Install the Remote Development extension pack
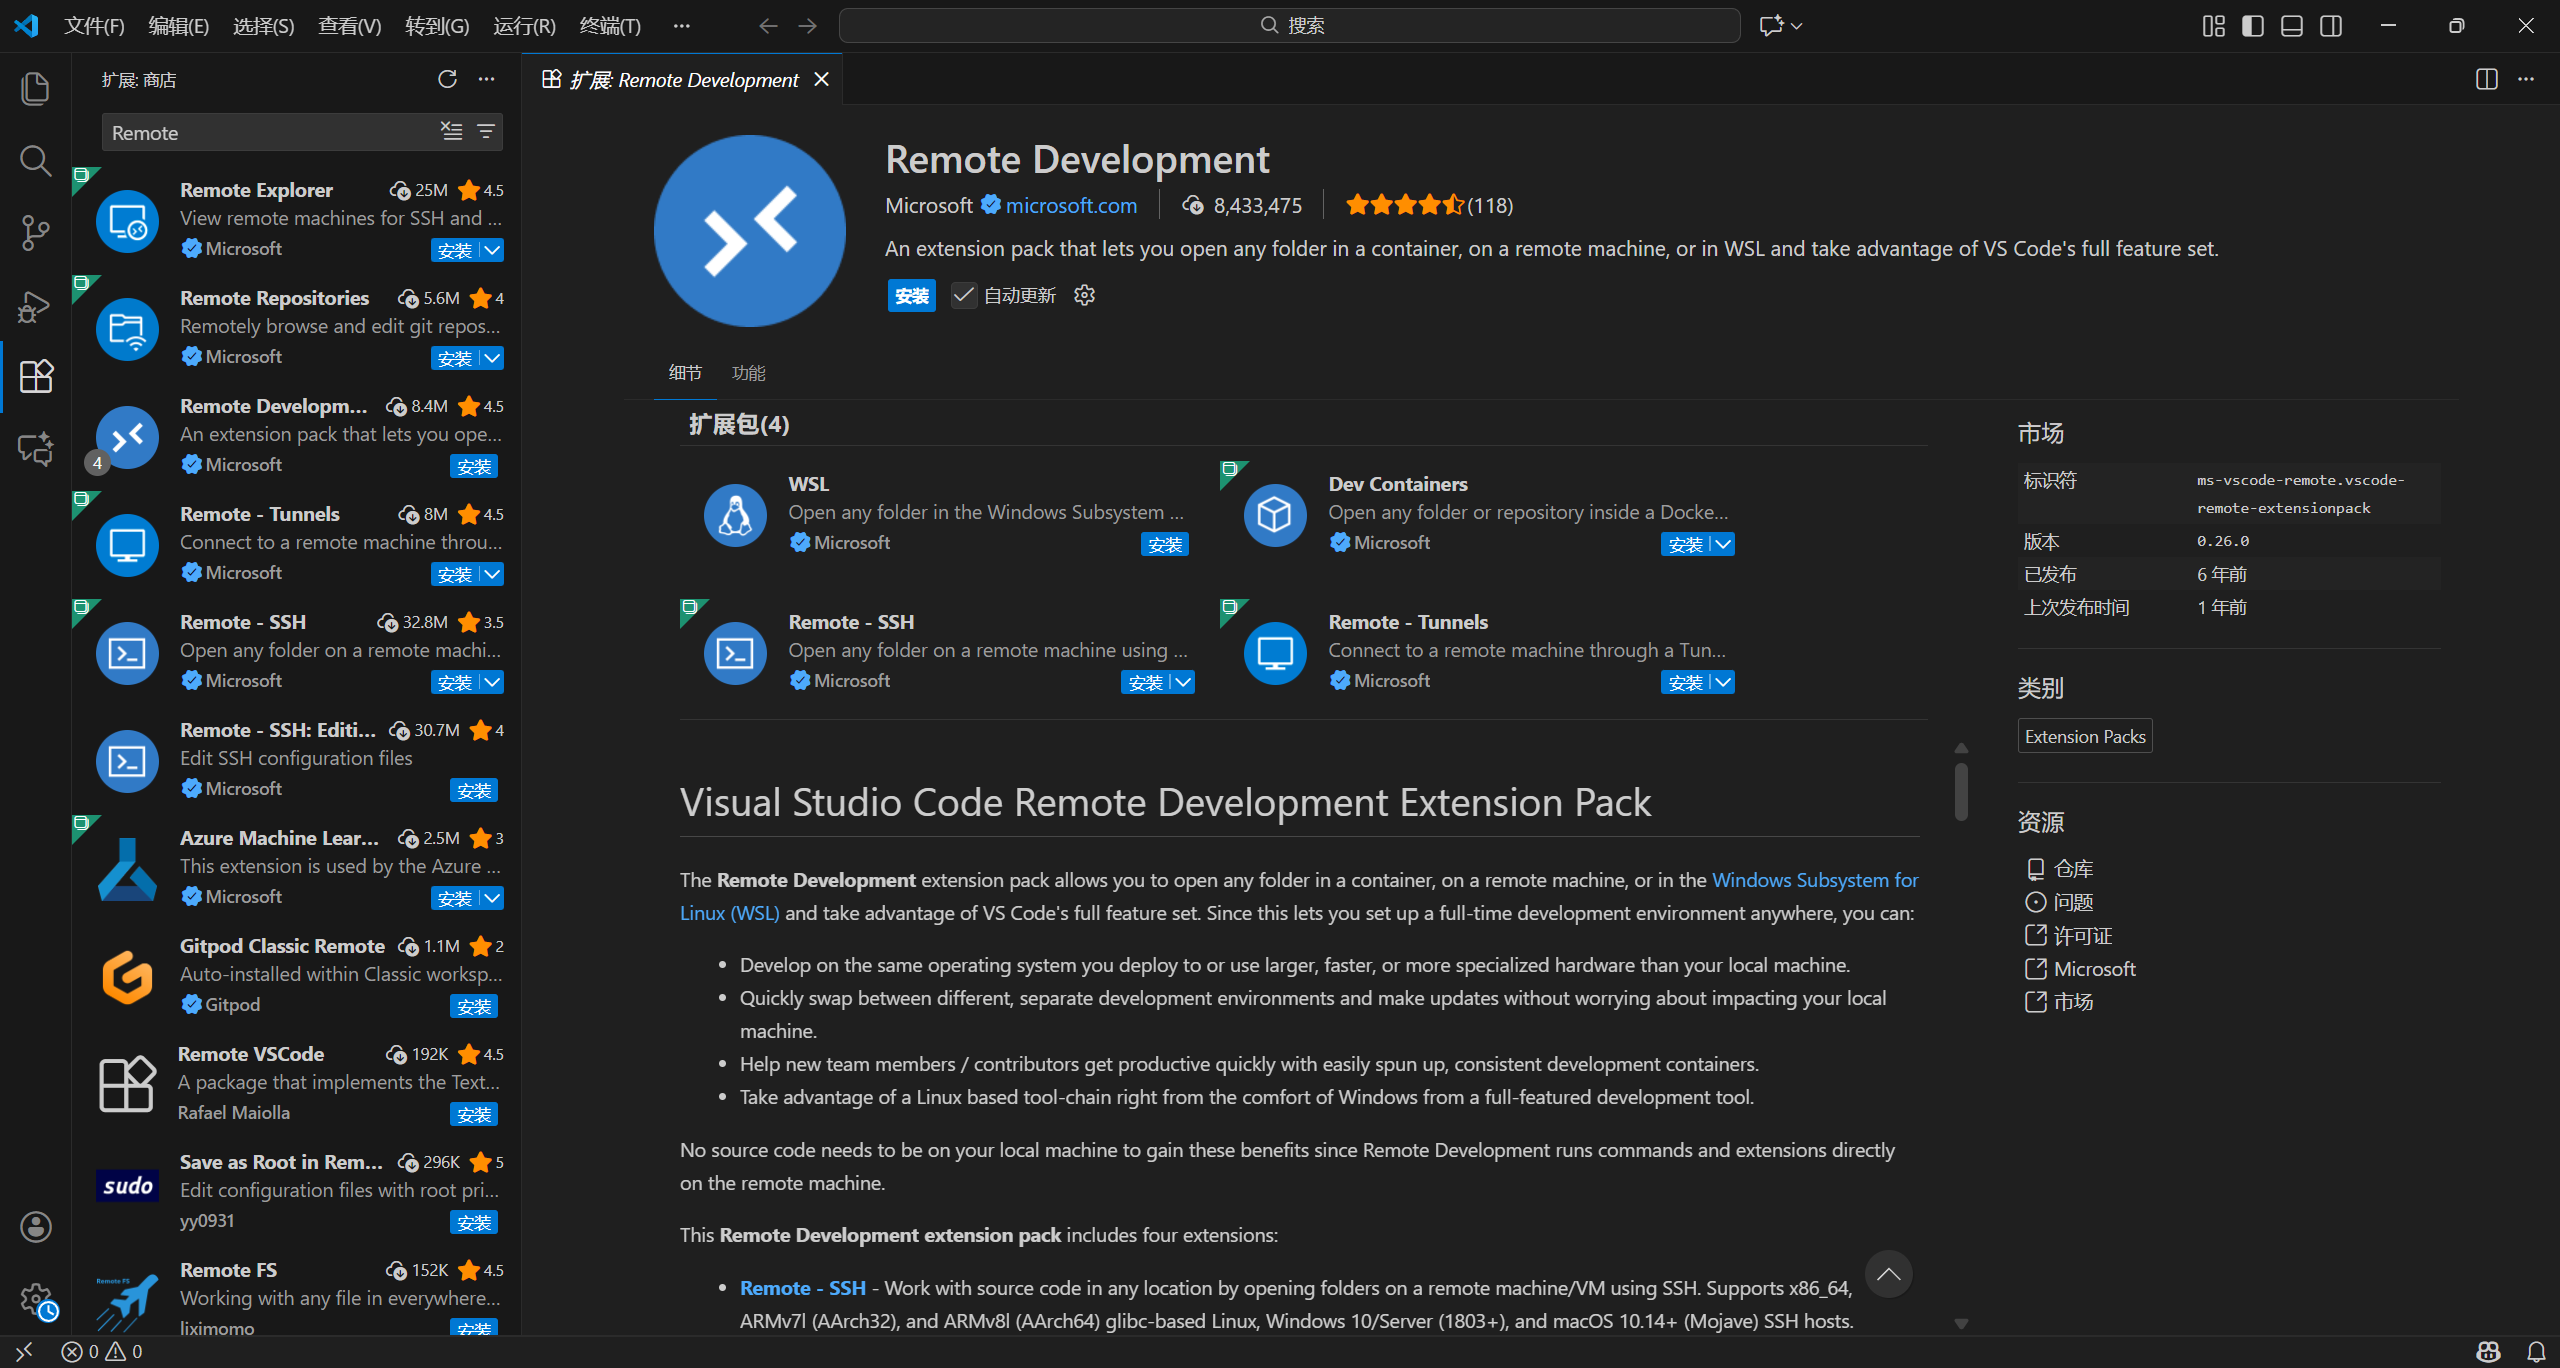The image size is (2560, 1368). point(911,295)
